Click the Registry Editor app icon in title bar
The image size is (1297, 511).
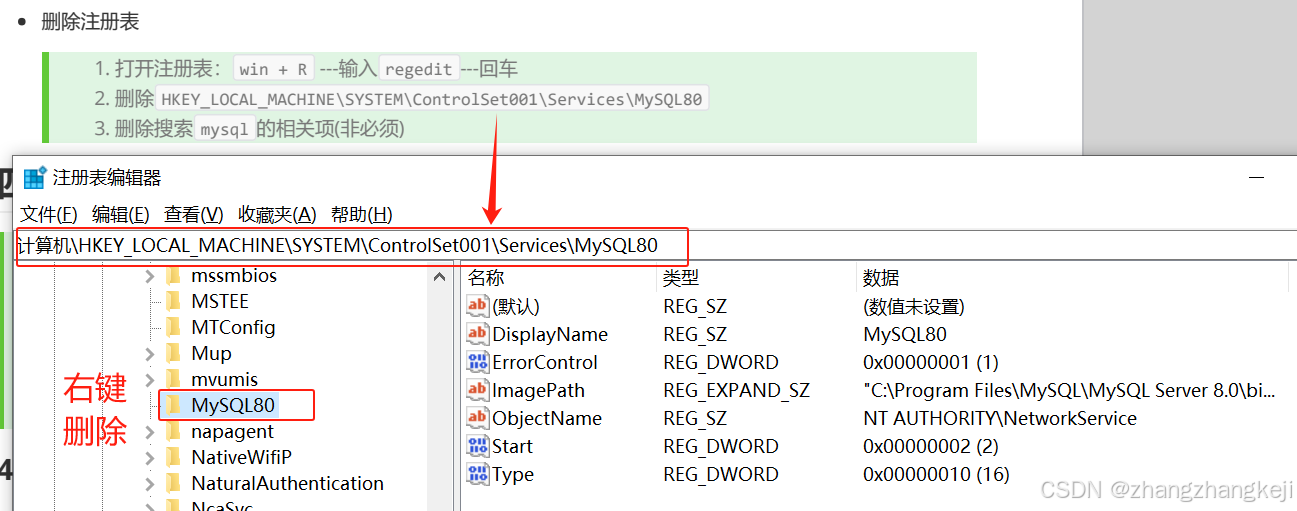(35, 178)
